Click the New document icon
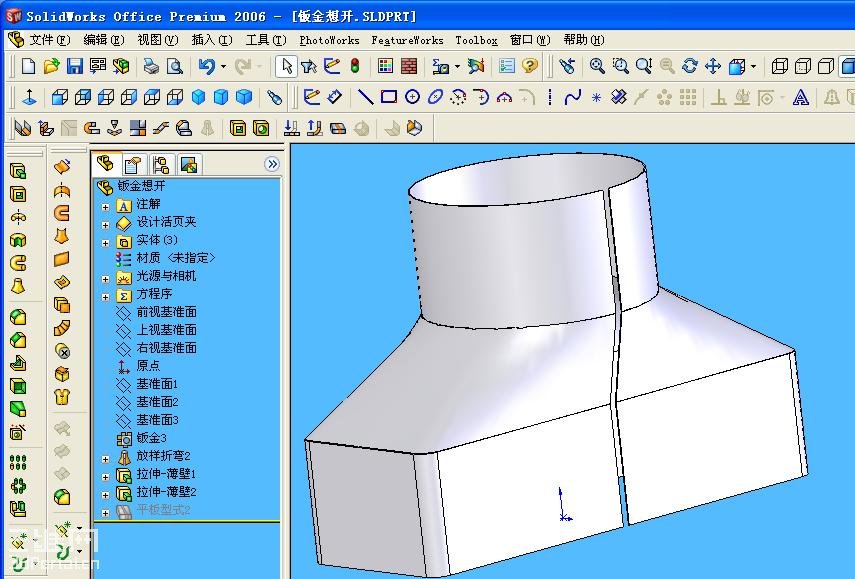 (28, 67)
